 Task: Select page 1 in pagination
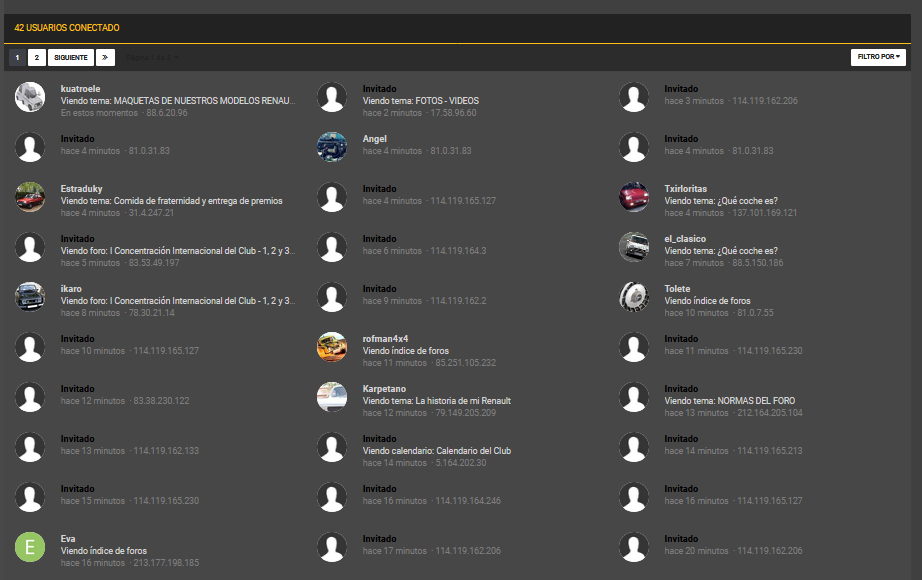17,58
